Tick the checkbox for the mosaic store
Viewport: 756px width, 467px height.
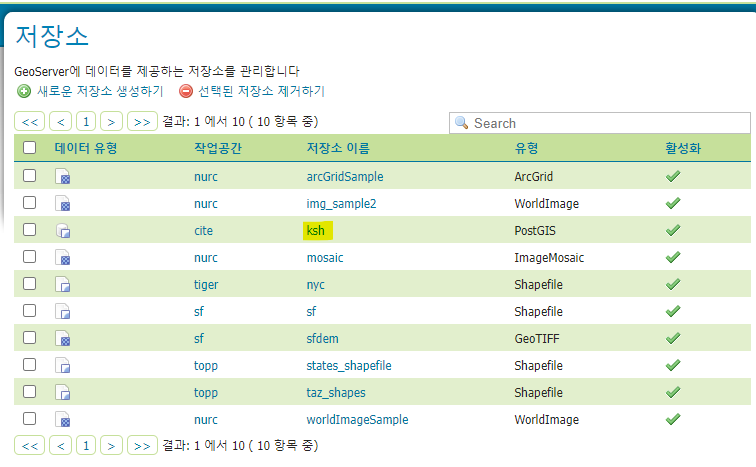(29, 256)
